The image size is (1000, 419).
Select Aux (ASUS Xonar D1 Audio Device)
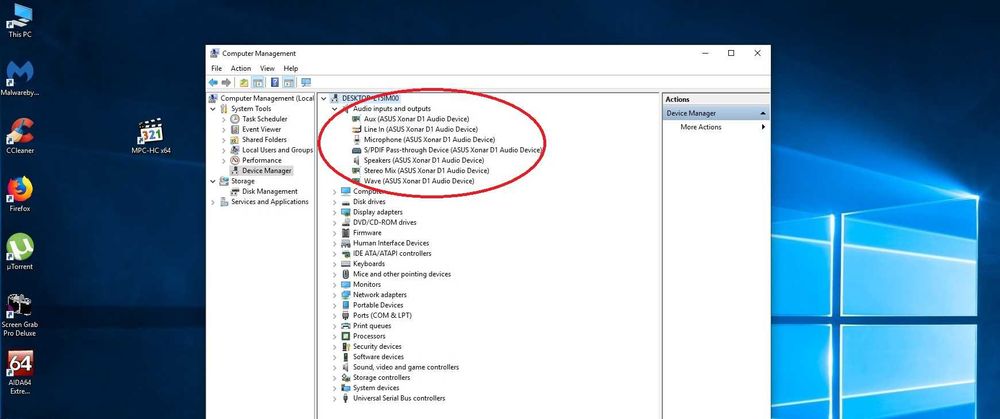[x=416, y=119]
